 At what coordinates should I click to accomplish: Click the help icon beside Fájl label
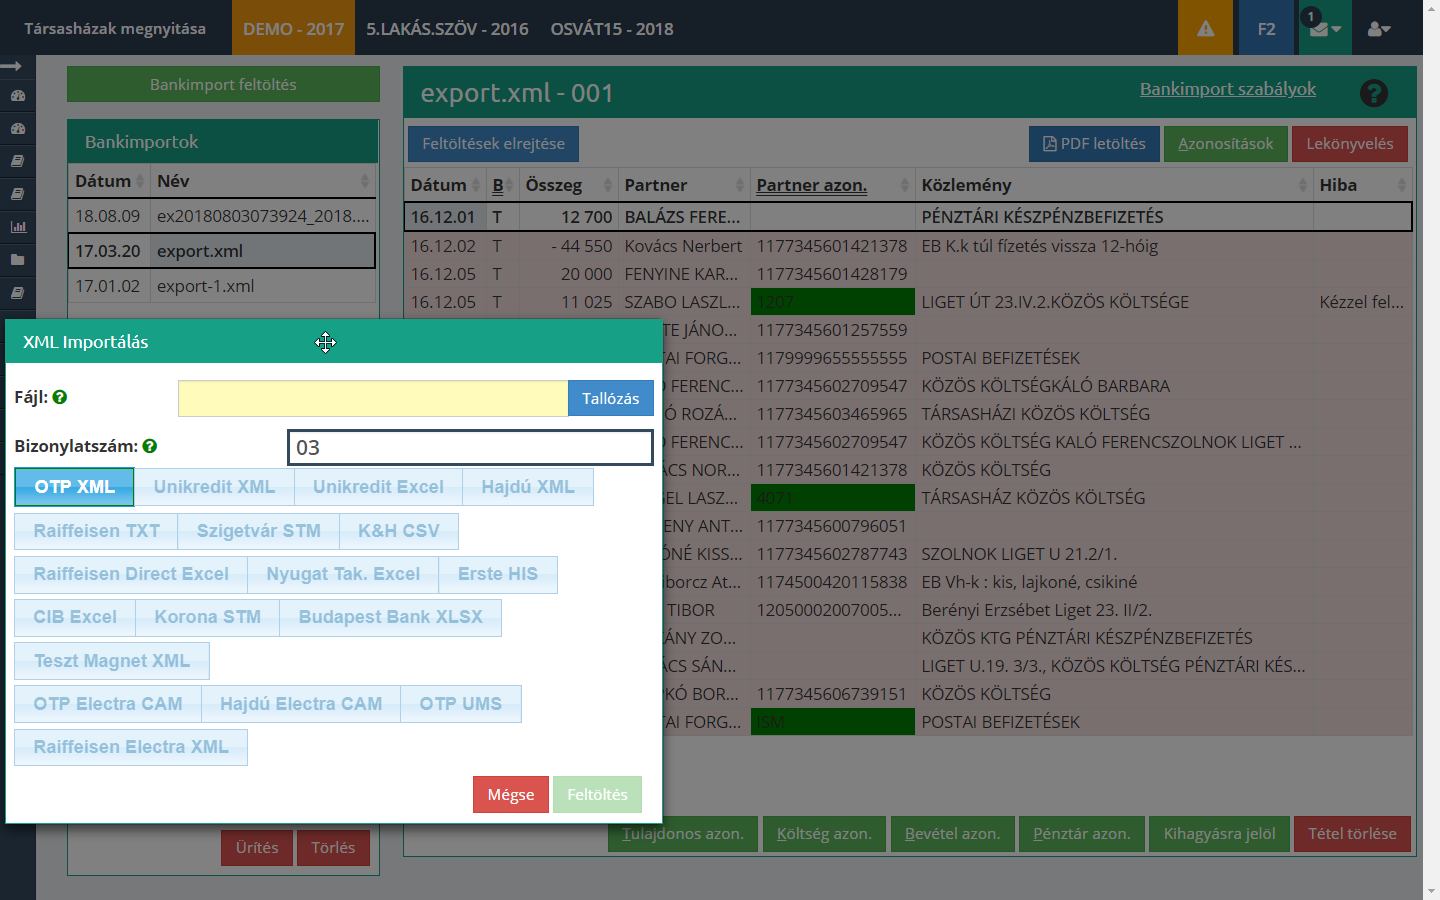pyautogui.click(x=60, y=397)
